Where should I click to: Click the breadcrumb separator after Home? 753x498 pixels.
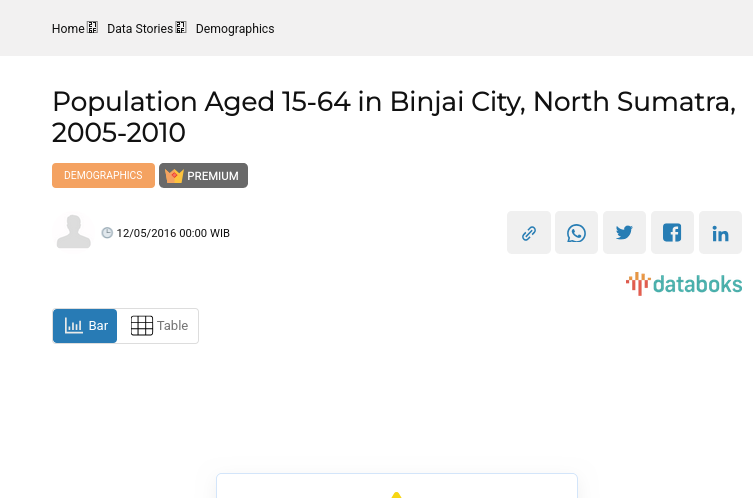[92, 28]
